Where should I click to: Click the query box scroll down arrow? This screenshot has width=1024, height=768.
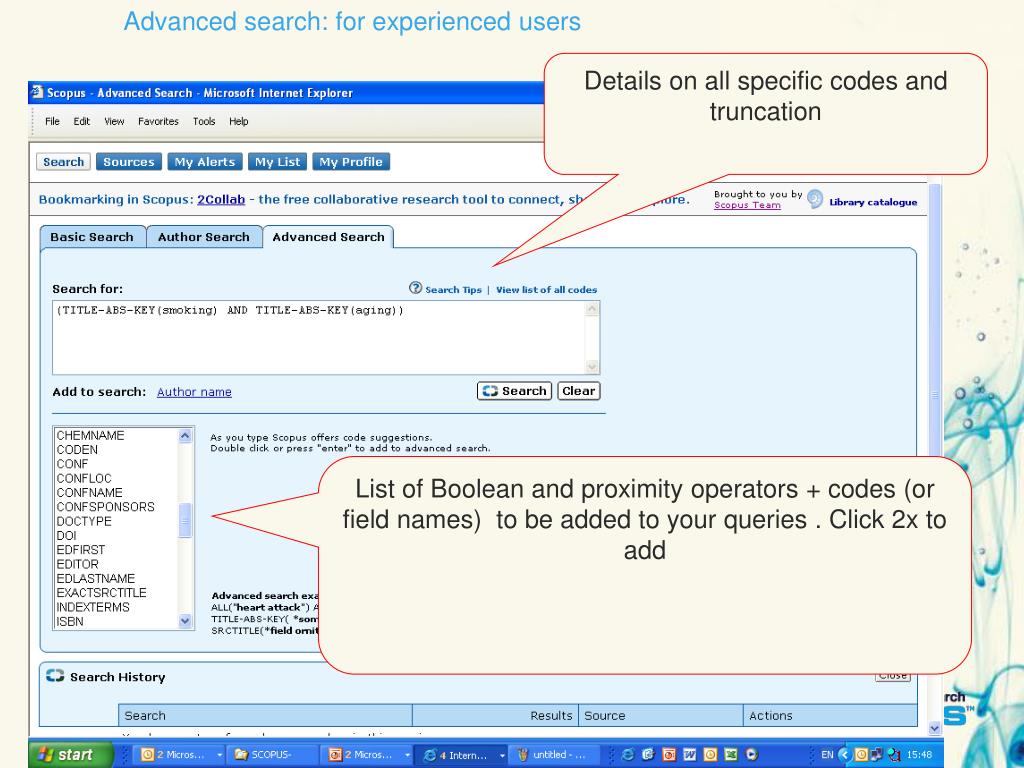click(x=592, y=366)
